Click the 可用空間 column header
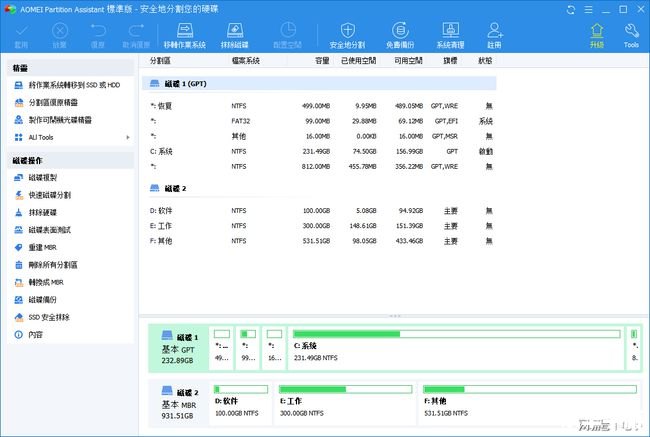 pos(411,59)
